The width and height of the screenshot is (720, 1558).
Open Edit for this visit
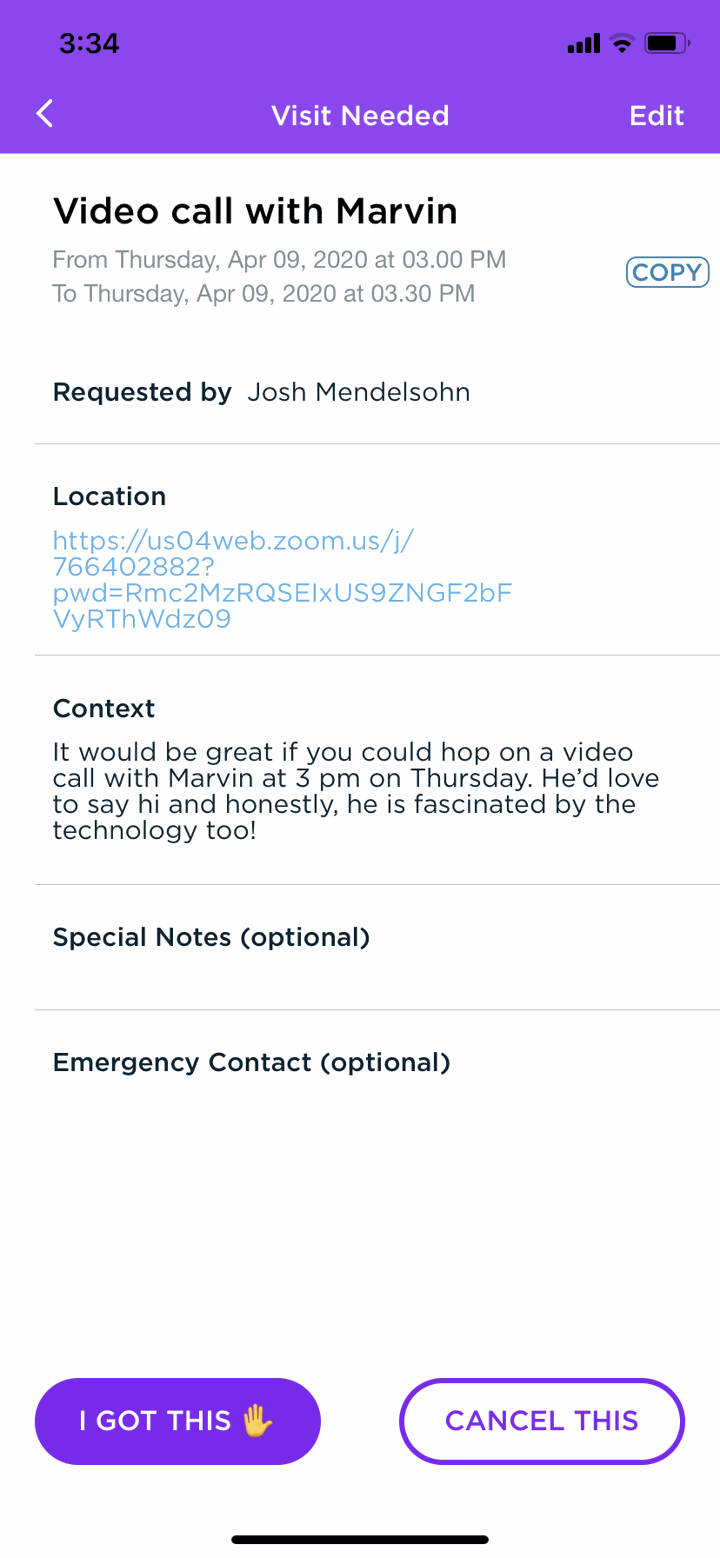tap(656, 116)
